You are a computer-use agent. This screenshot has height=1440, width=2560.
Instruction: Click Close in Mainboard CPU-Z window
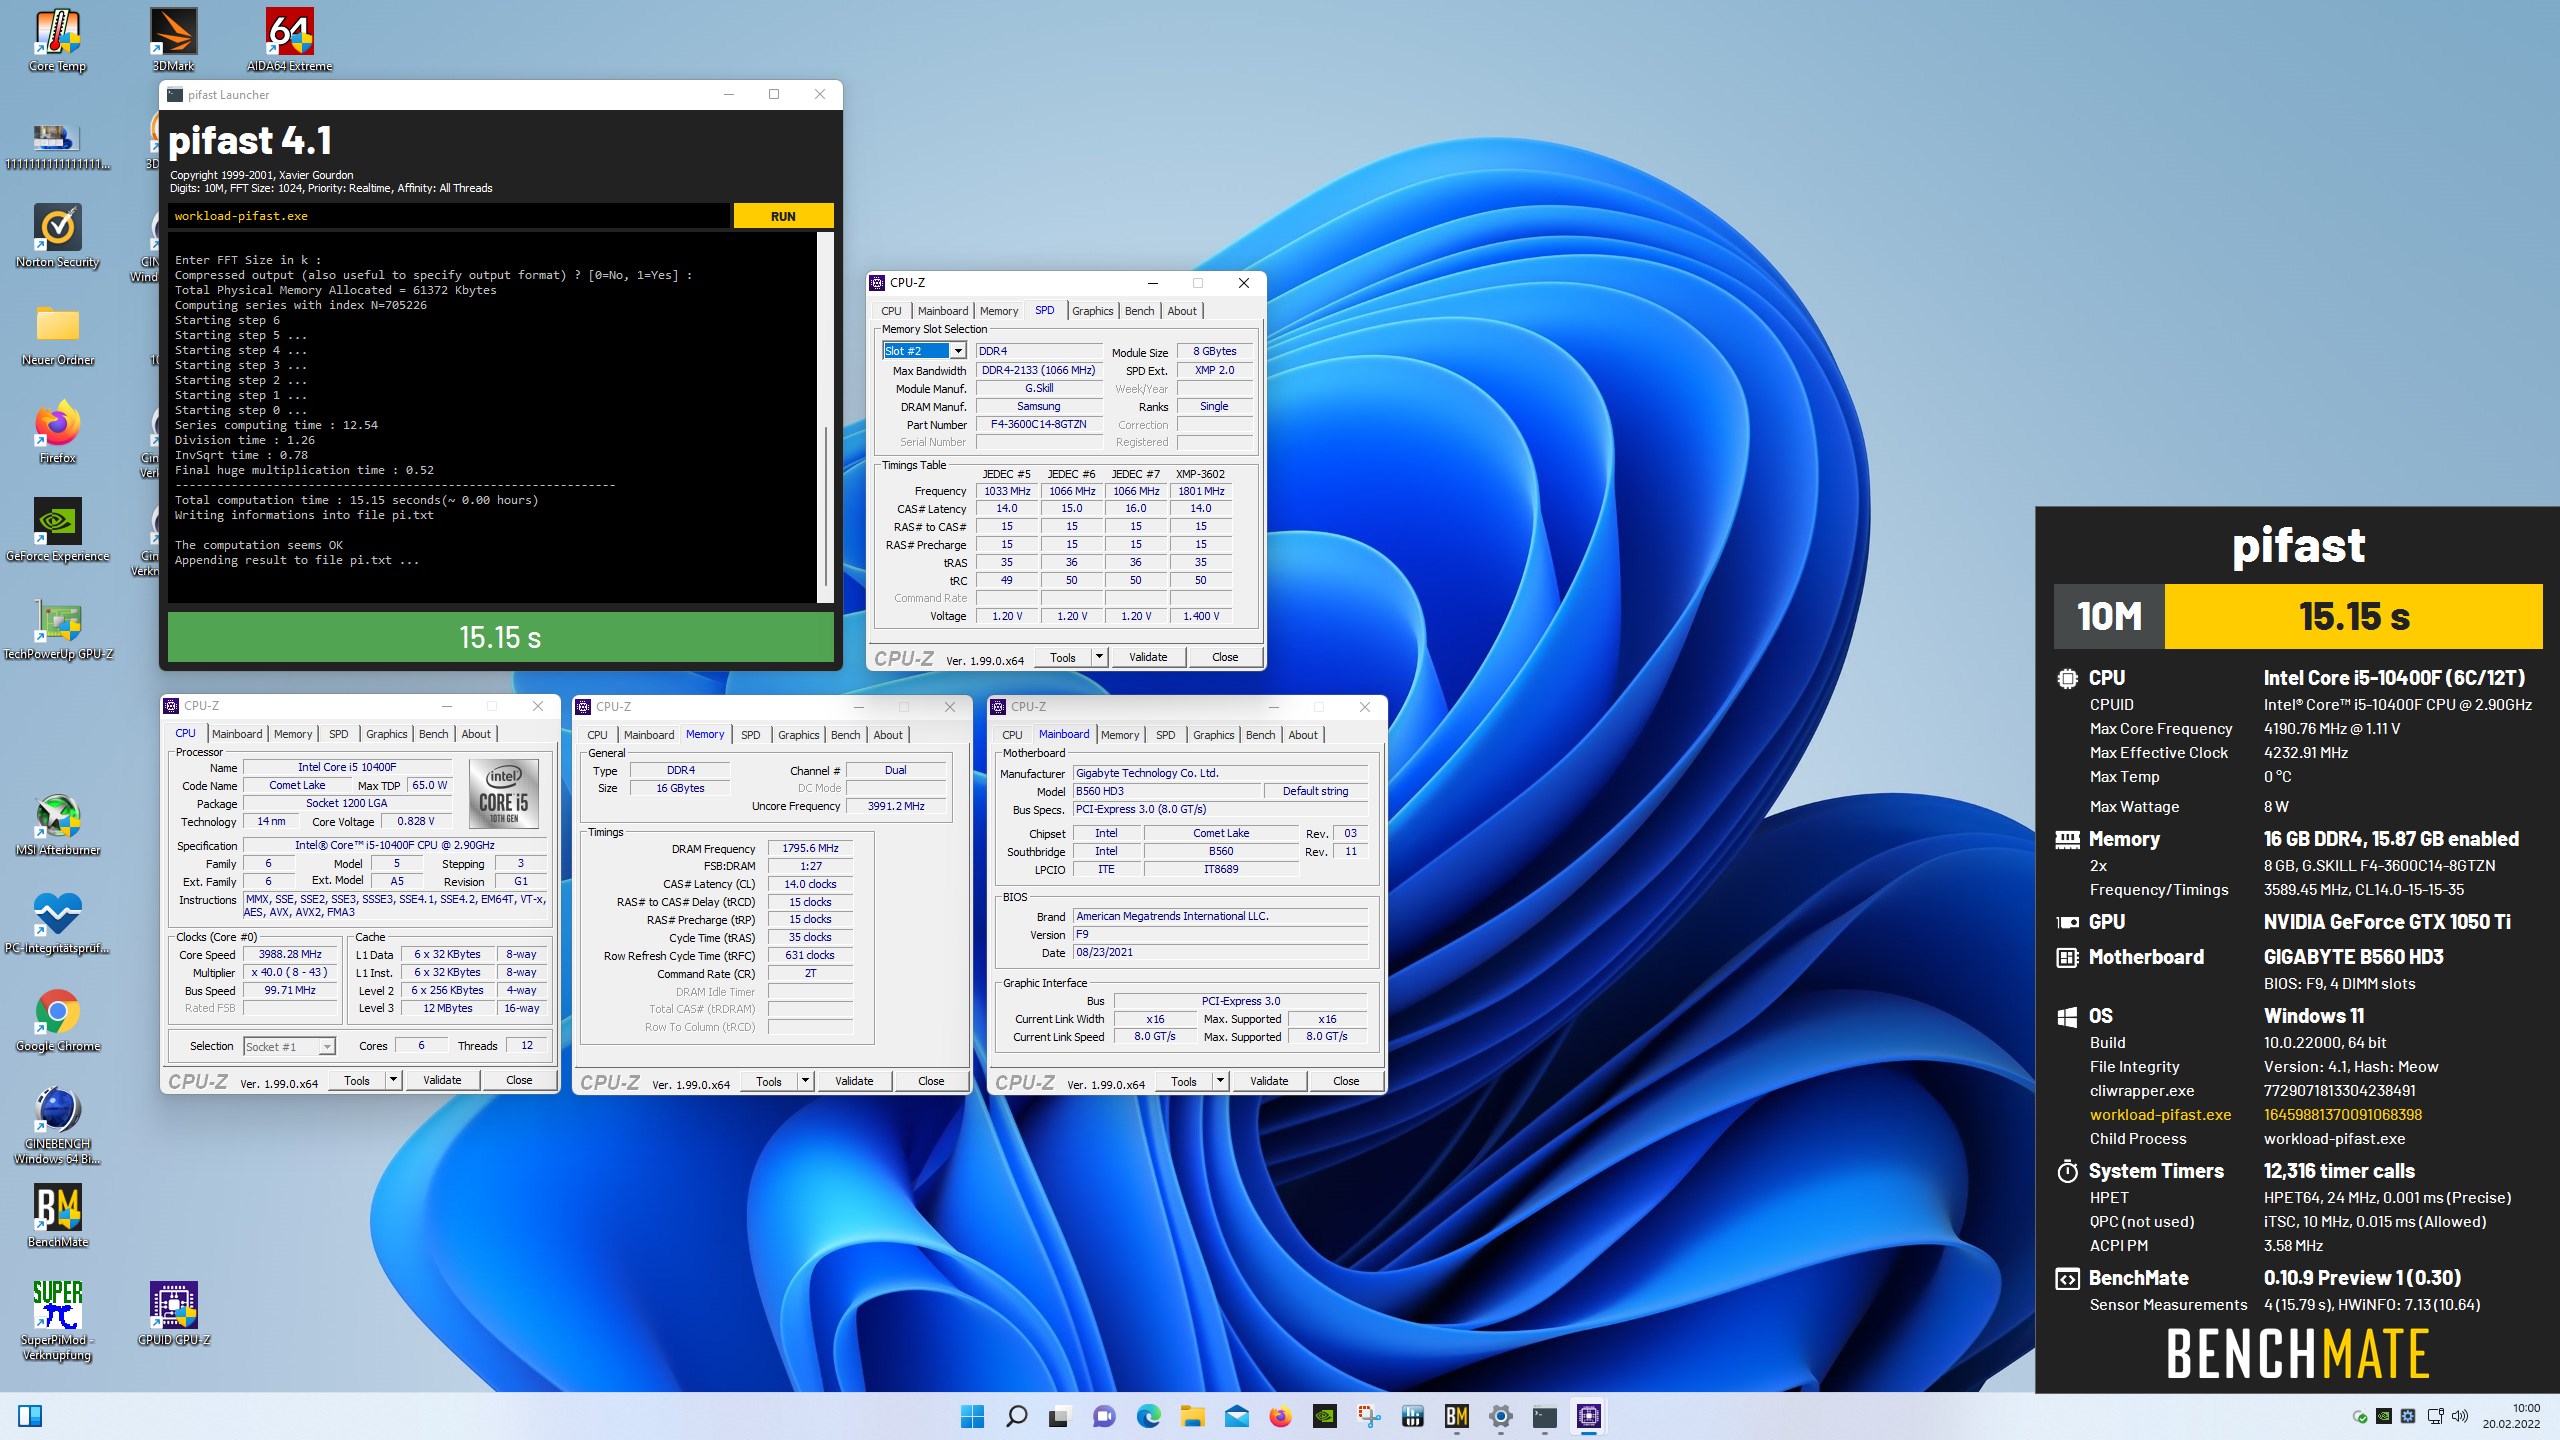point(1346,1081)
